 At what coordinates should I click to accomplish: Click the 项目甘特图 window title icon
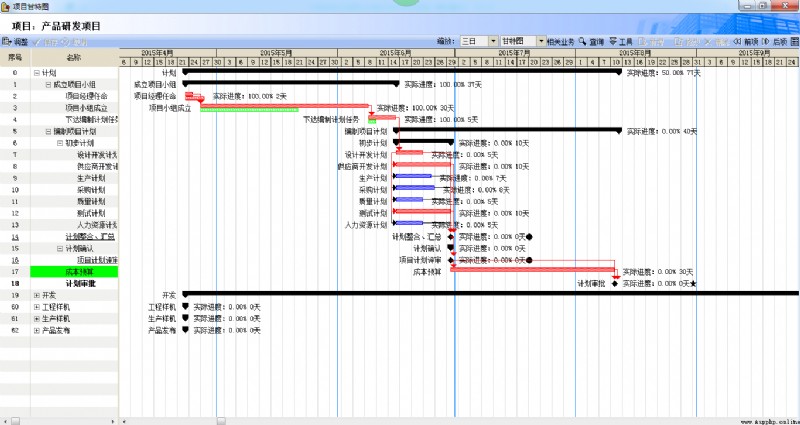point(5,6)
